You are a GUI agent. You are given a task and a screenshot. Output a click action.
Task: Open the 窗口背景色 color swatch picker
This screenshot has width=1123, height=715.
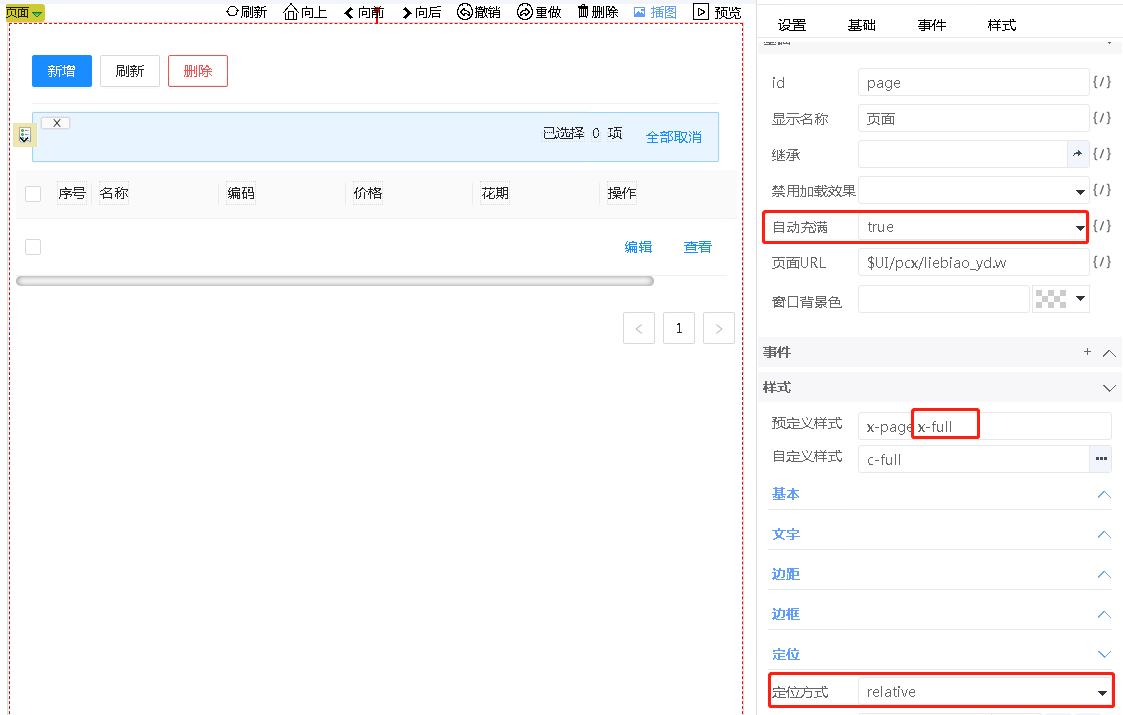point(1060,299)
